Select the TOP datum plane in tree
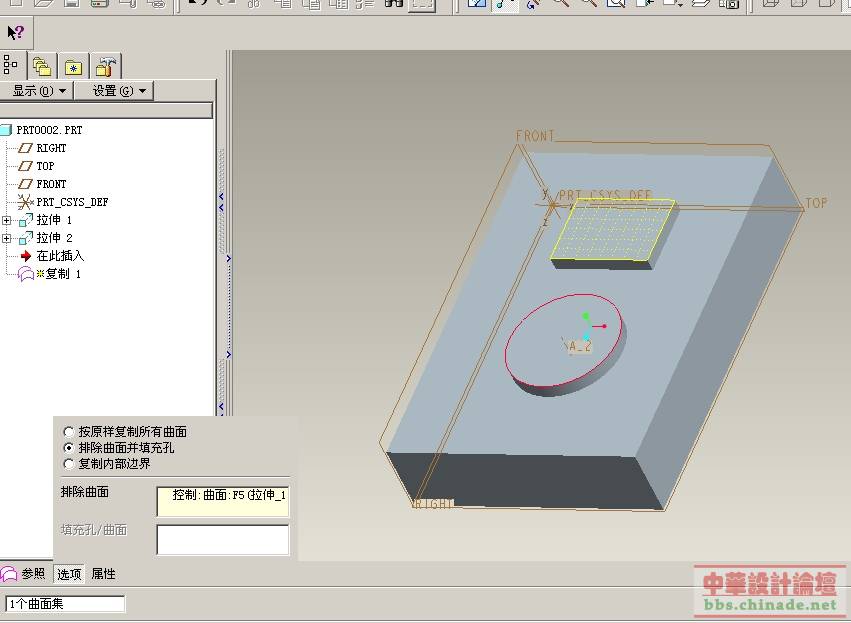 pyautogui.click(x=45, y=166)
